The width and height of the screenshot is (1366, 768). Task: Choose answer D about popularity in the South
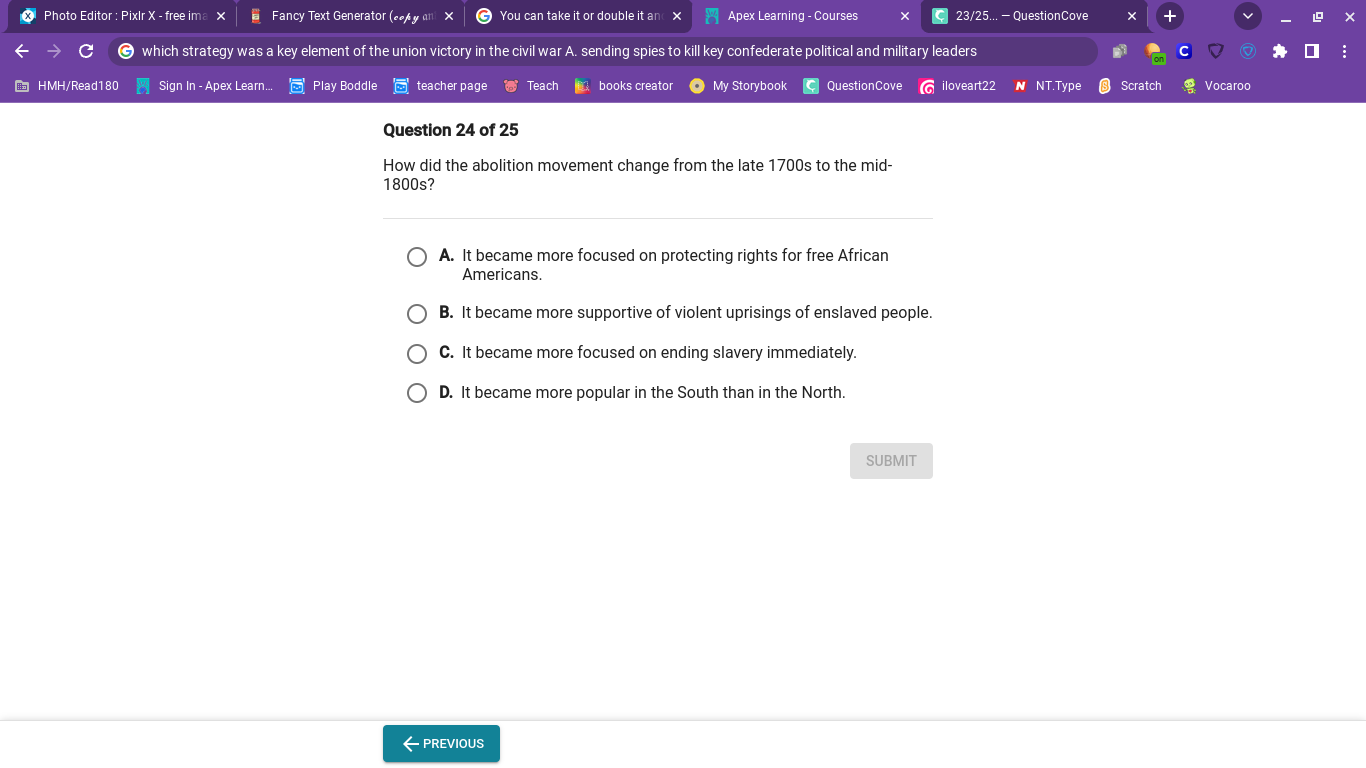[x=417, y=394]
